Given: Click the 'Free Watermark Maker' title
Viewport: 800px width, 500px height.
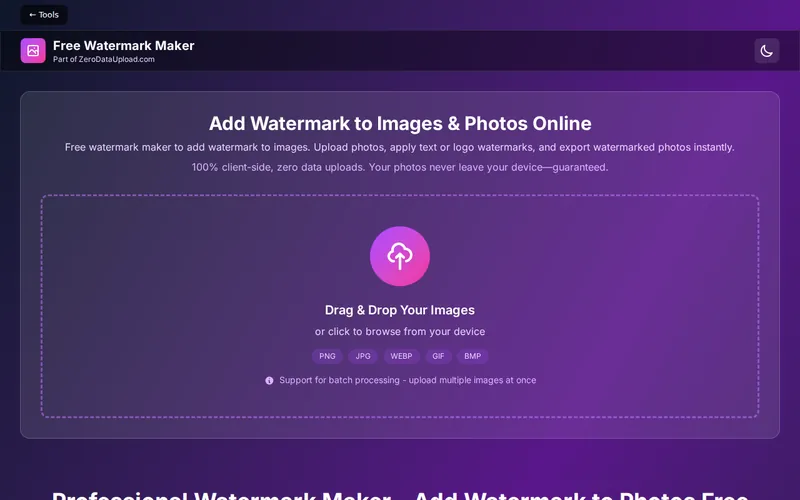Looking at the screenshot, I should 123,45.
